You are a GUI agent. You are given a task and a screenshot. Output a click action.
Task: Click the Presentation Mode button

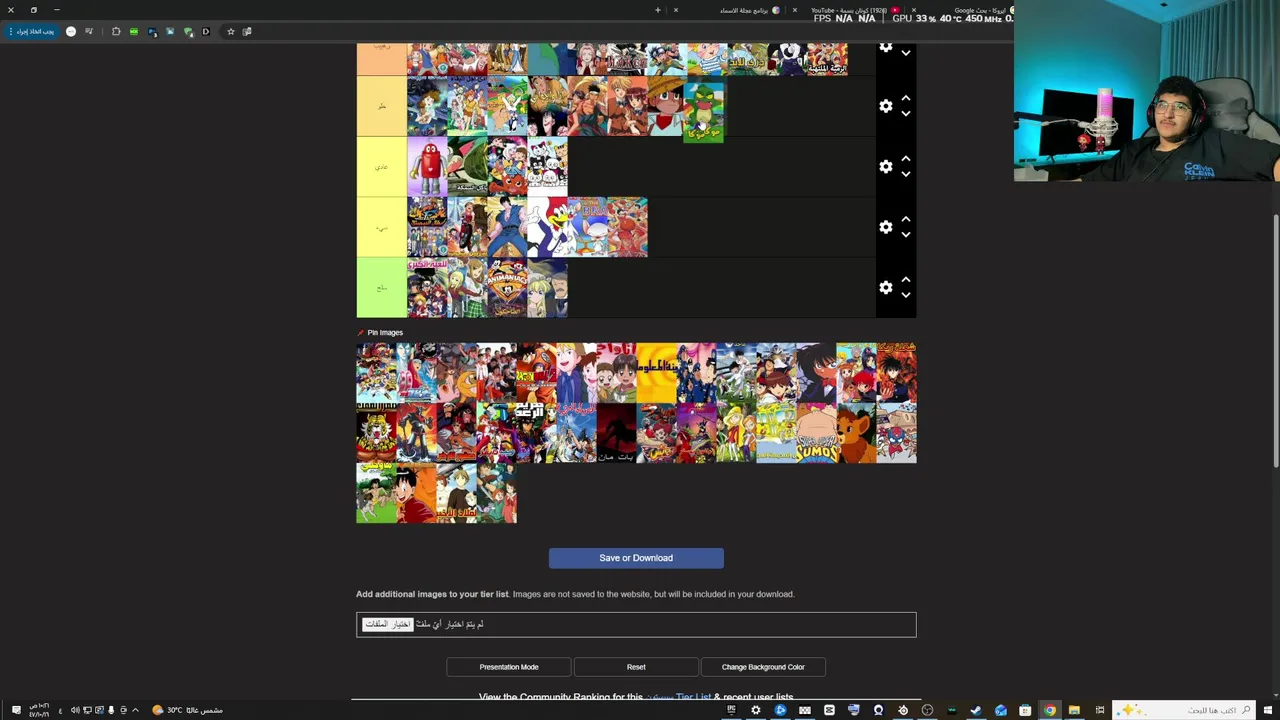509,667
